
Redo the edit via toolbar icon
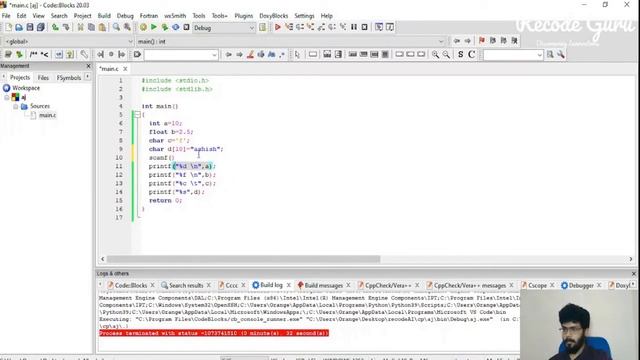pyautogui.click(x=66, y=27)
